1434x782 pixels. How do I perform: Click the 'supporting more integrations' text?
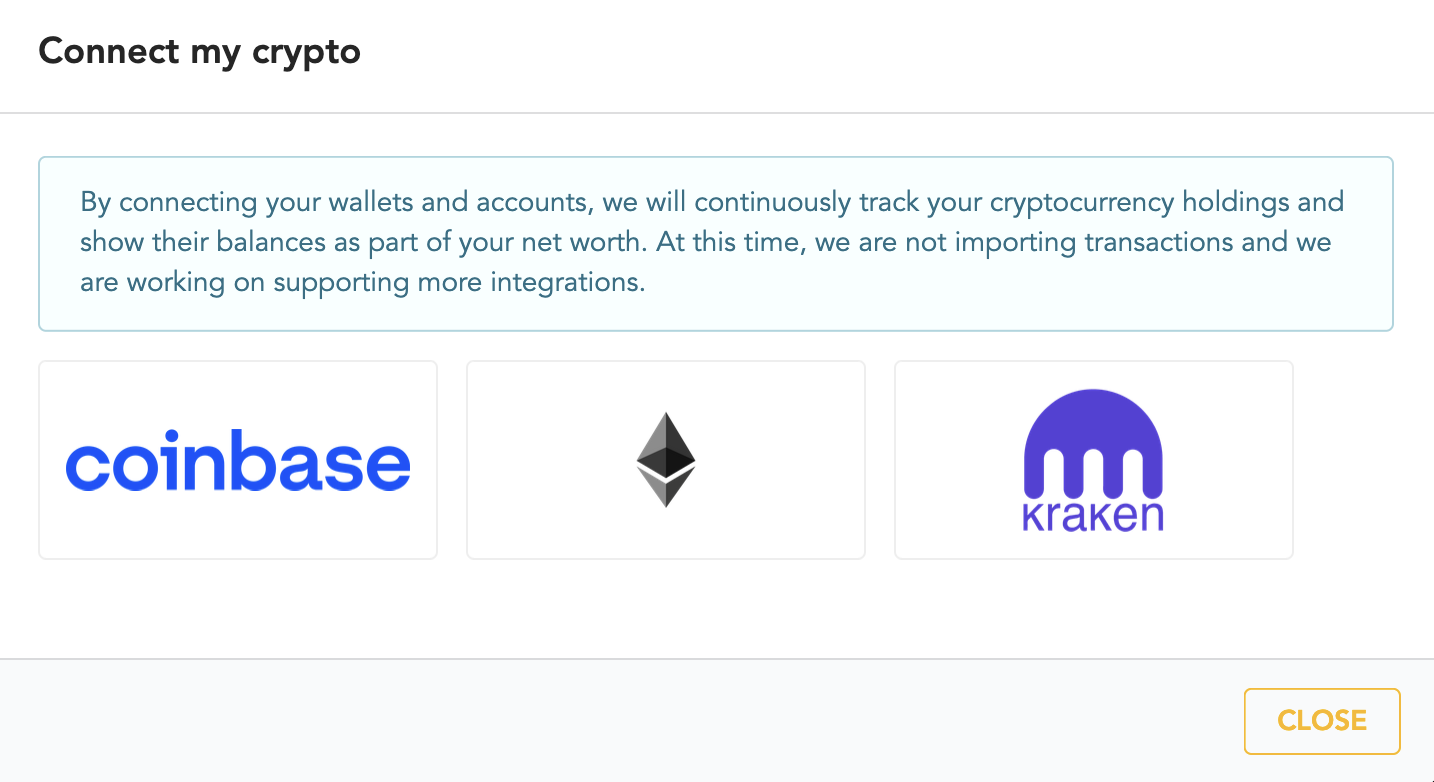click(x=459, y=282)
